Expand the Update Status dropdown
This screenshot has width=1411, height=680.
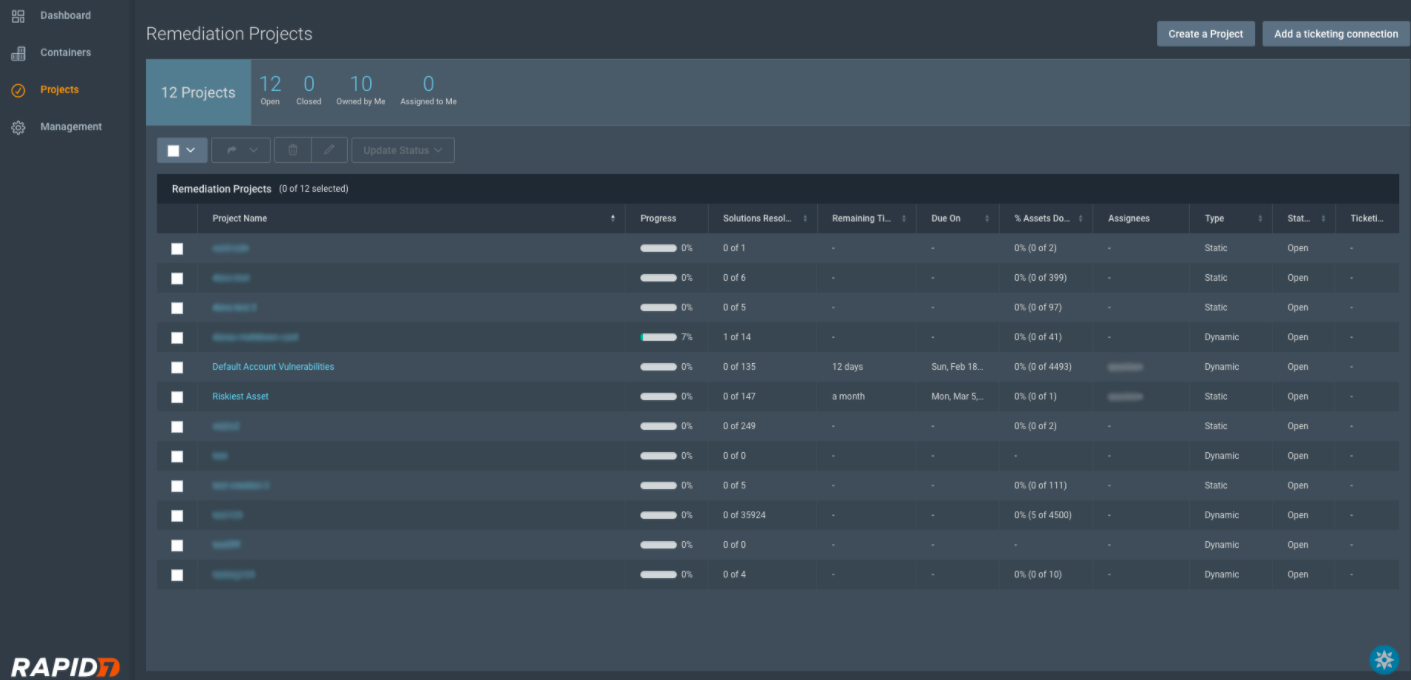tap(403, 150)
